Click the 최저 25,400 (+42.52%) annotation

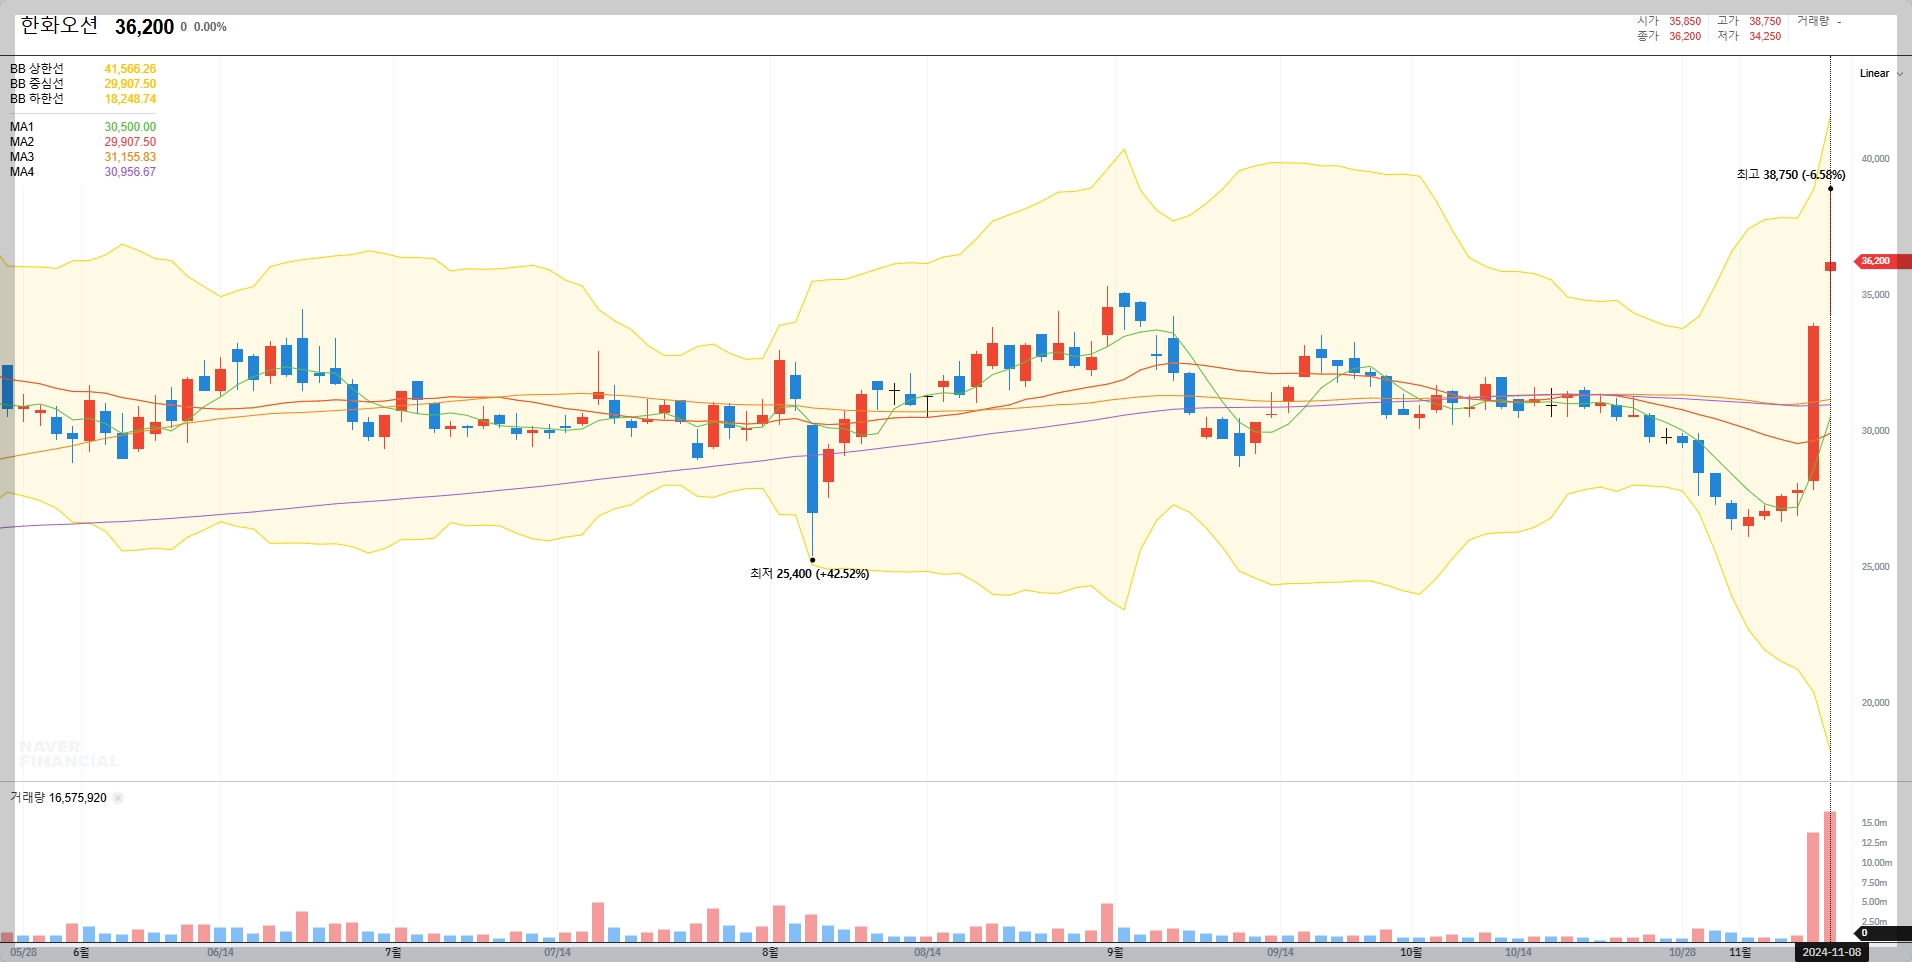[810, 574]
